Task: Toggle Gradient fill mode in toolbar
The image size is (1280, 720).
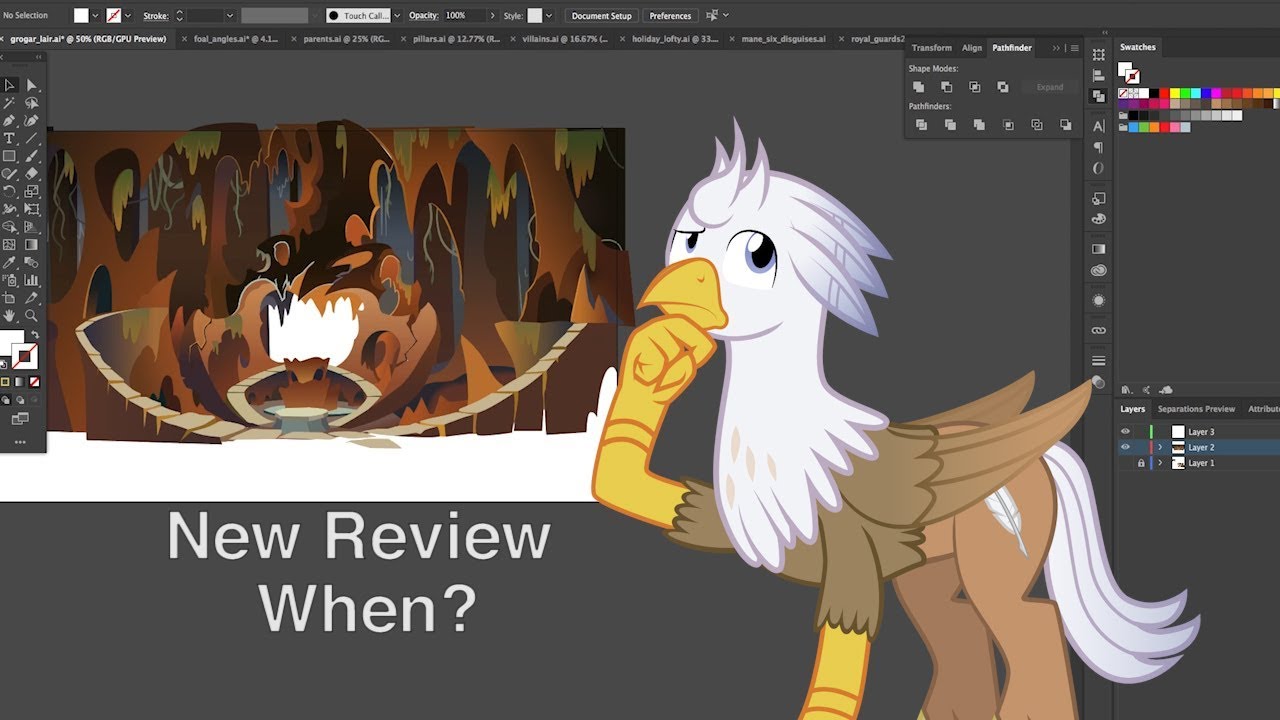Action: click(20, 381)
